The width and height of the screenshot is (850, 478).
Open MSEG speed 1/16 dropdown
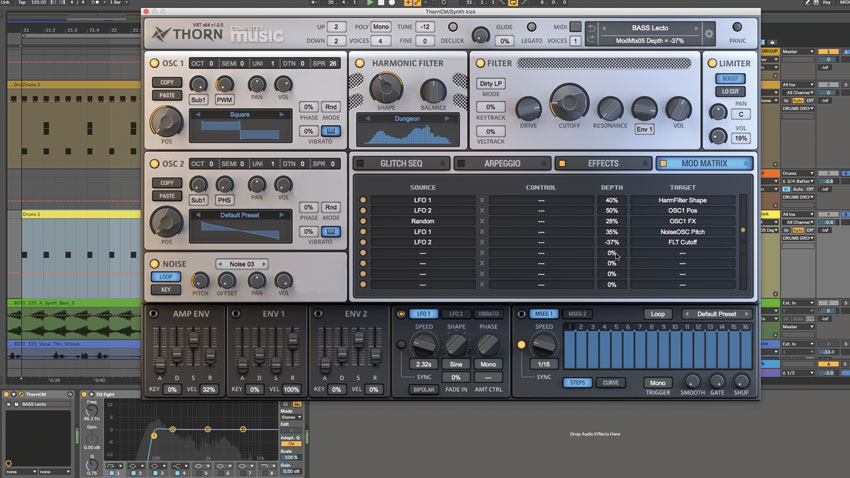[544, 364]
